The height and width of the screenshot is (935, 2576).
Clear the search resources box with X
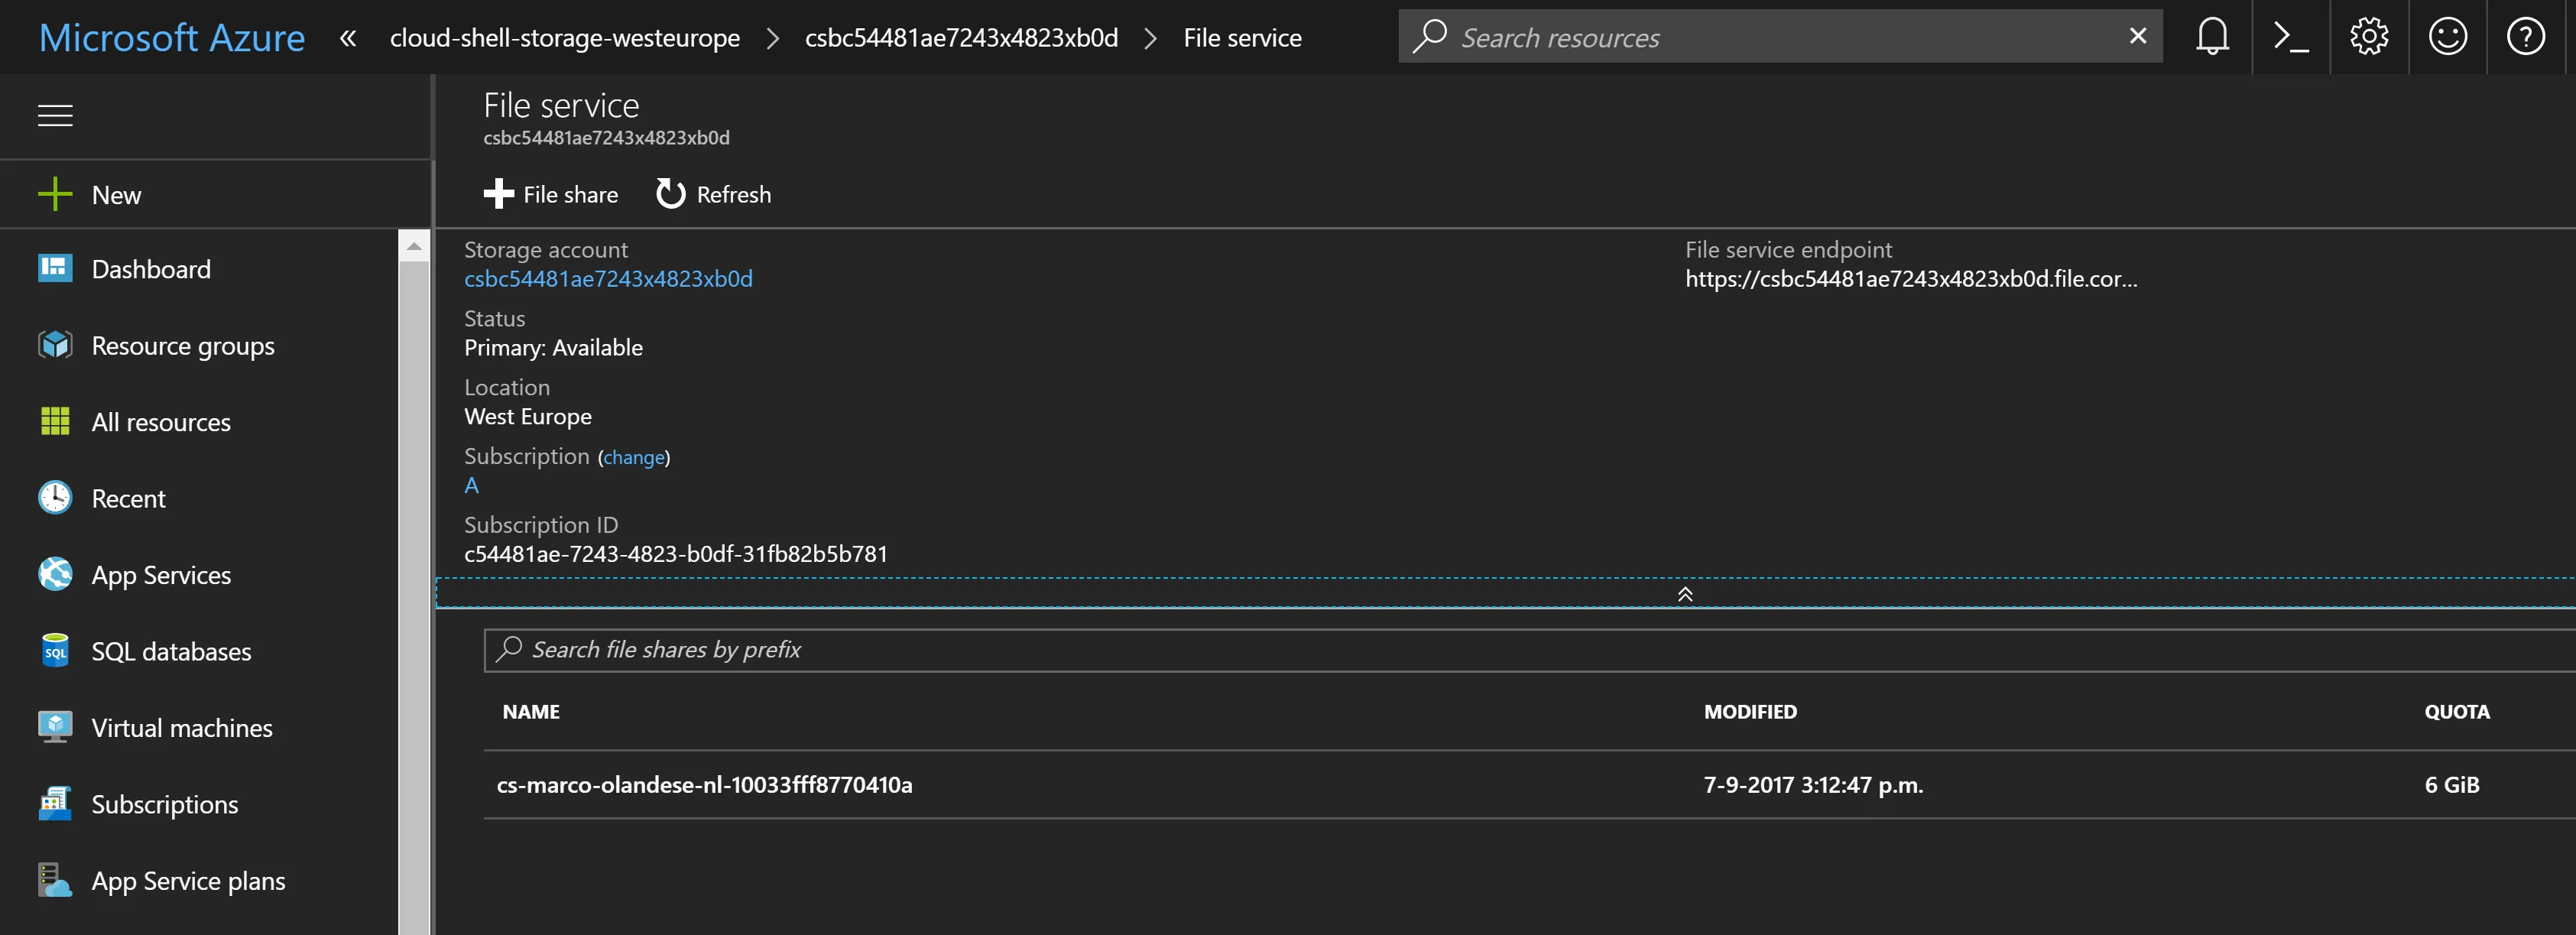coord(2138,36)
